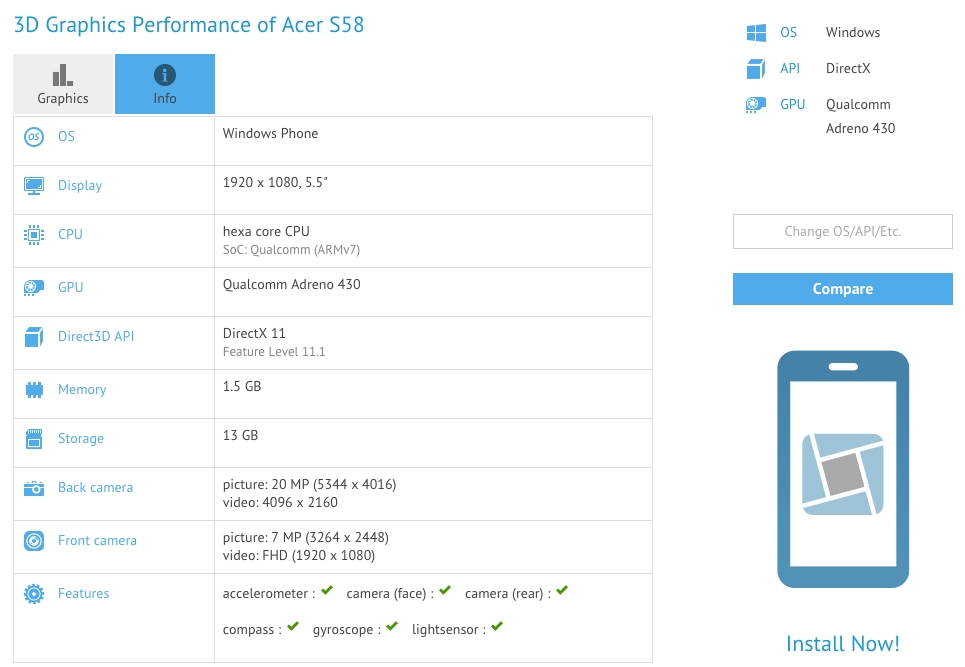
Task: Click Qualcomm Adreno 430 in the table
Action: point(292,284)
